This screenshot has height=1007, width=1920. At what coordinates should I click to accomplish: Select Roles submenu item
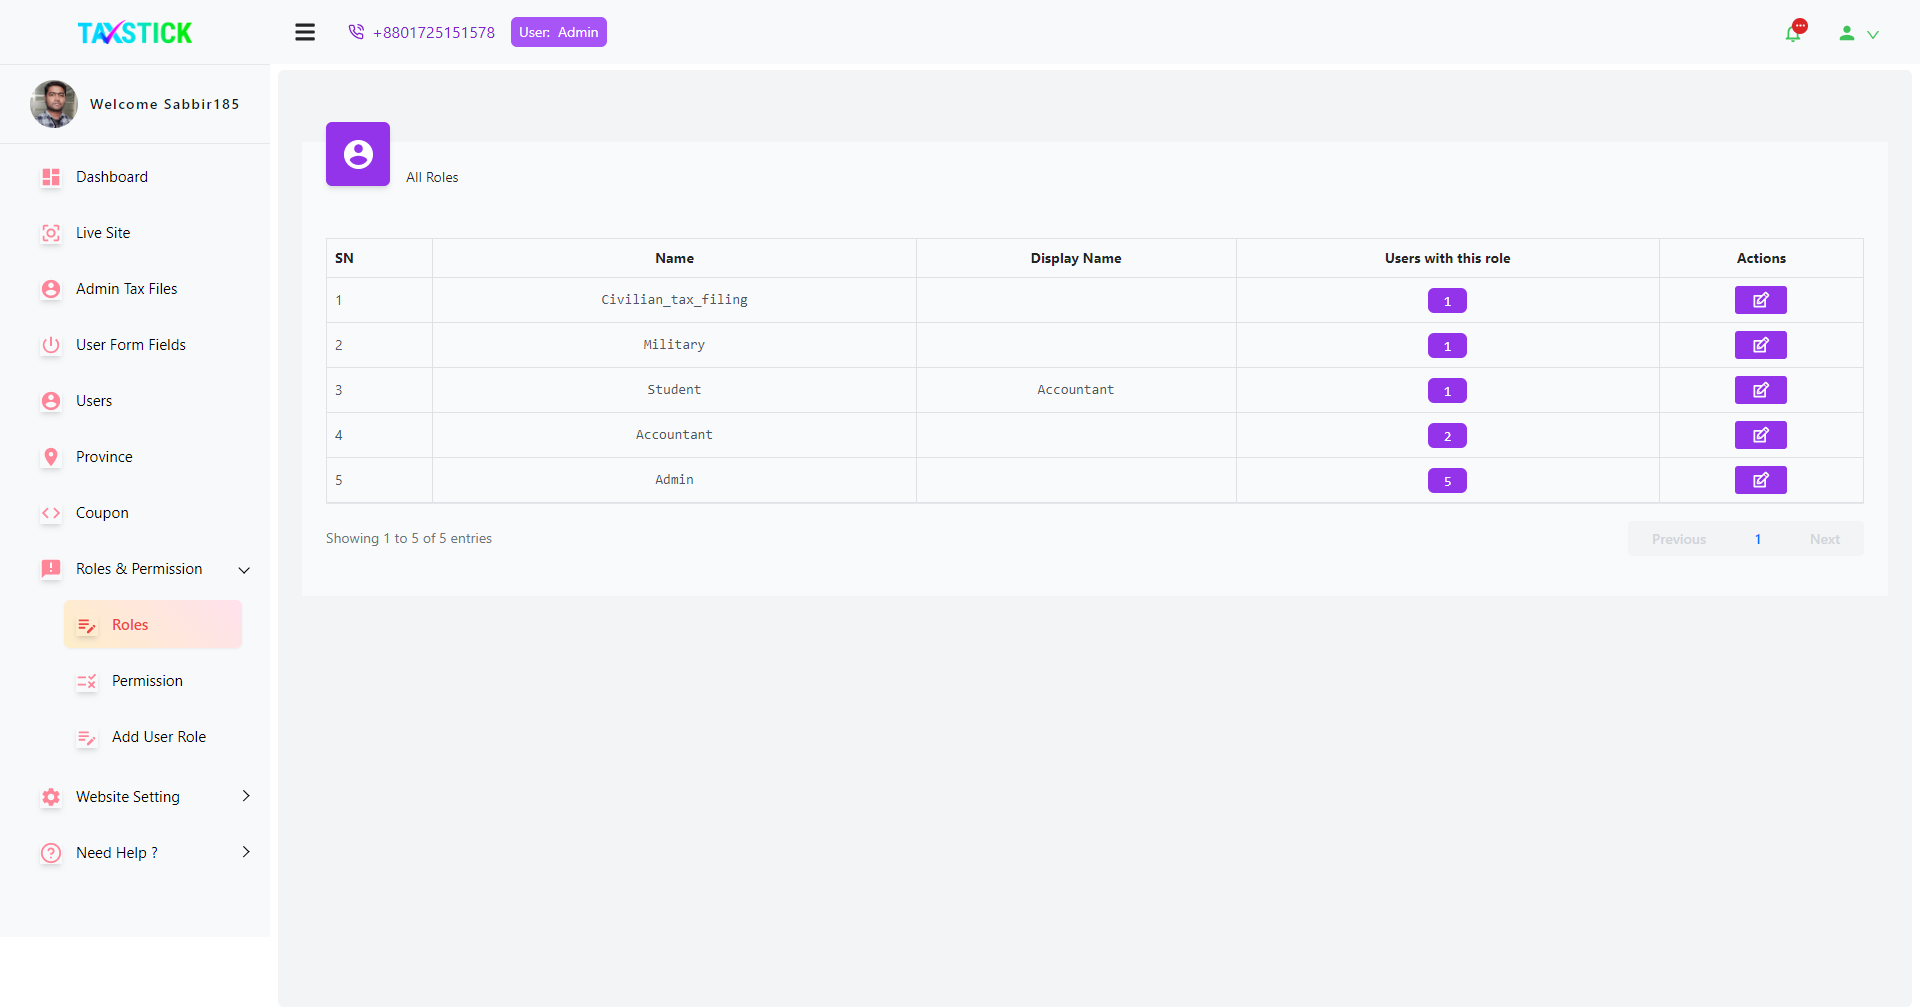[x=153, y=625]
